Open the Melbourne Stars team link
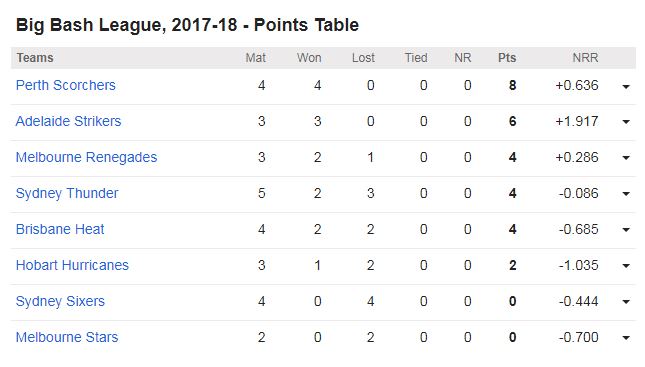Viewport: 645px width, 367px height. pos(67,337)
